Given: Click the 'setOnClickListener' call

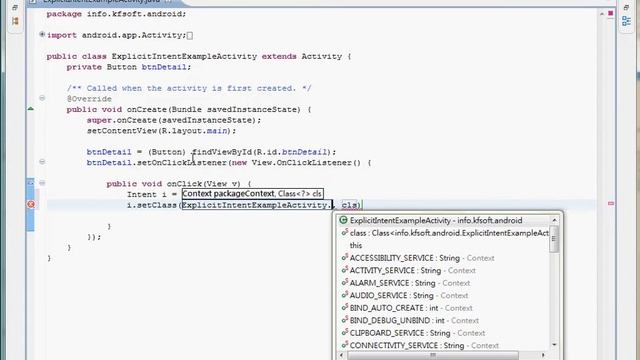Looking at the screenshot, I should tap(182, 162).
